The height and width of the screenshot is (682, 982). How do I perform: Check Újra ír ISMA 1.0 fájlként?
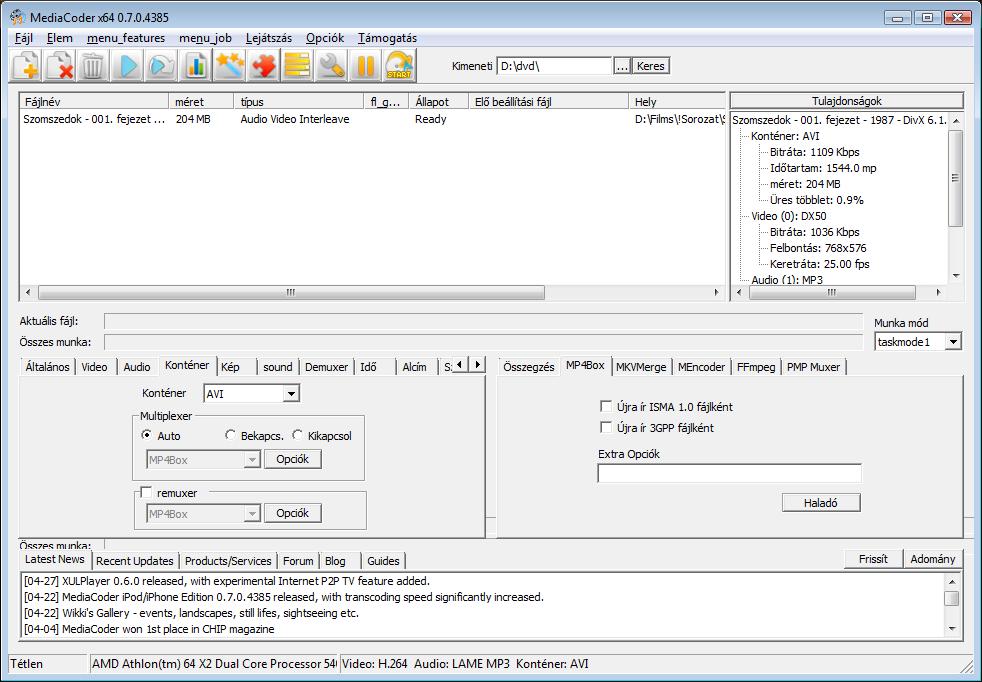coord(606,406)
